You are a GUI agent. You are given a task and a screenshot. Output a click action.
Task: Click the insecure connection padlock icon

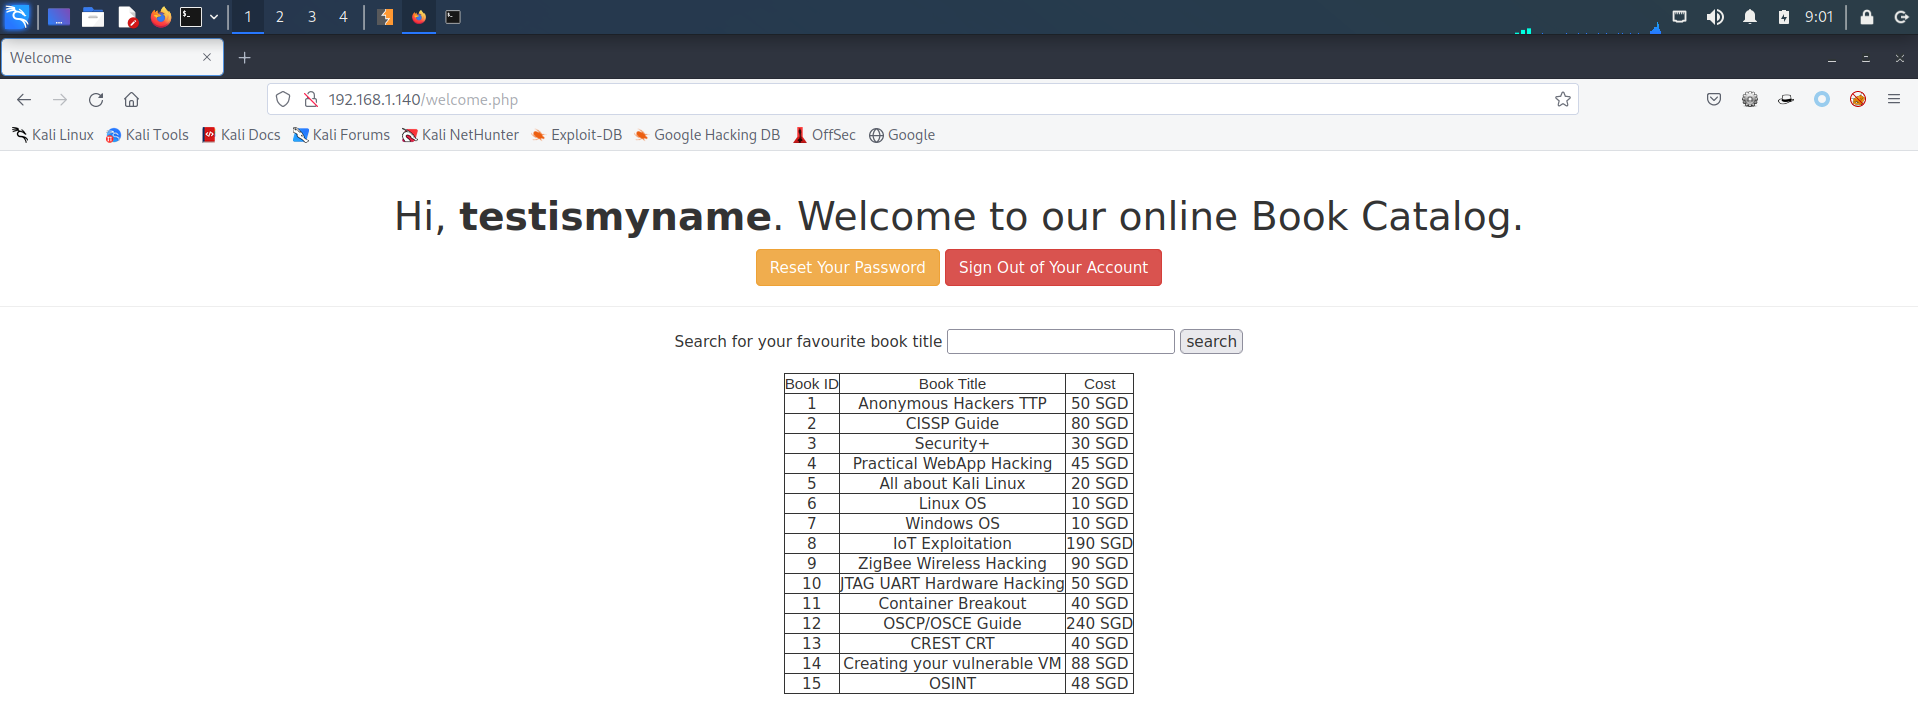(x=311, y=100)
